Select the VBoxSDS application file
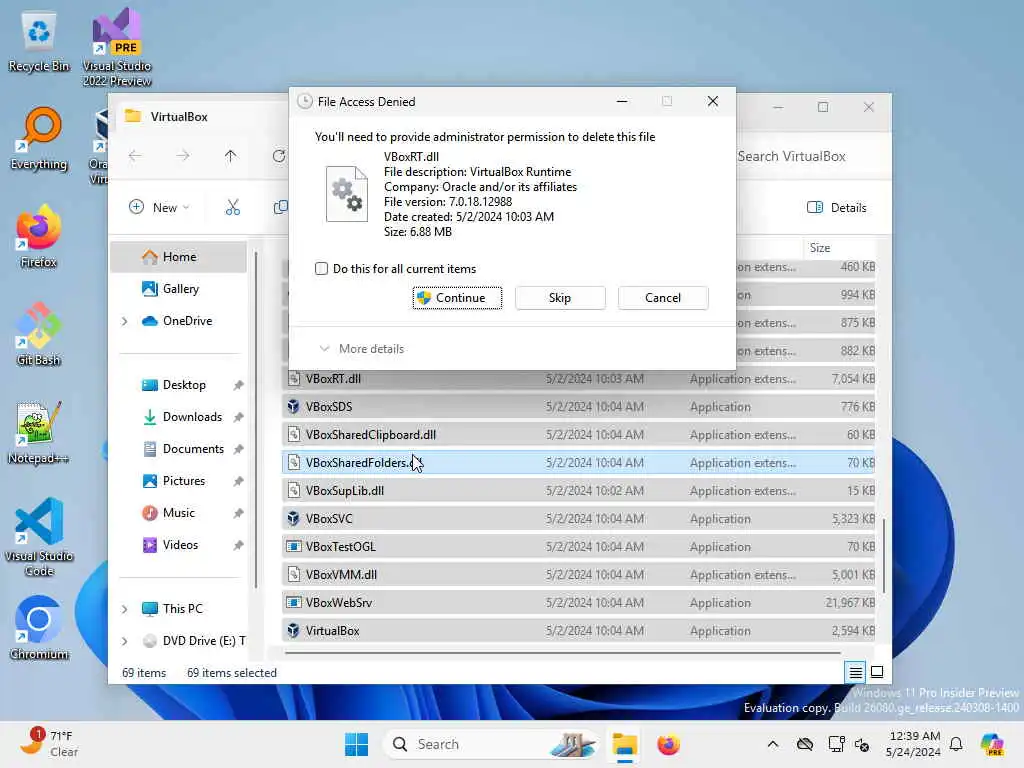 (x=578, y=406)
